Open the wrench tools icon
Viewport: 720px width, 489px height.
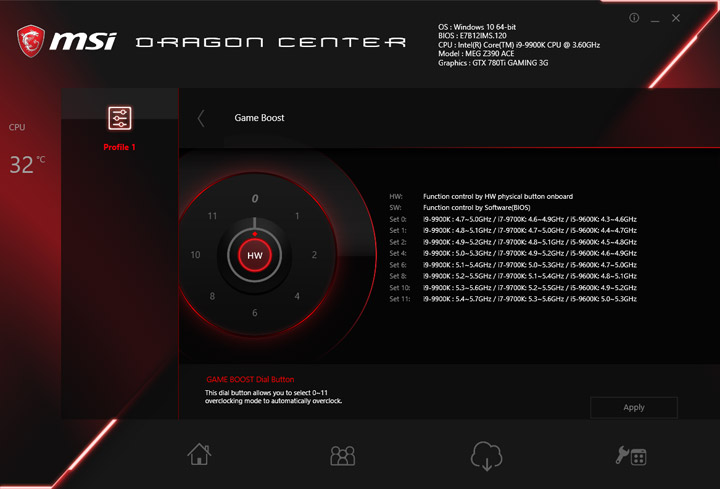[x=631, y=455]
